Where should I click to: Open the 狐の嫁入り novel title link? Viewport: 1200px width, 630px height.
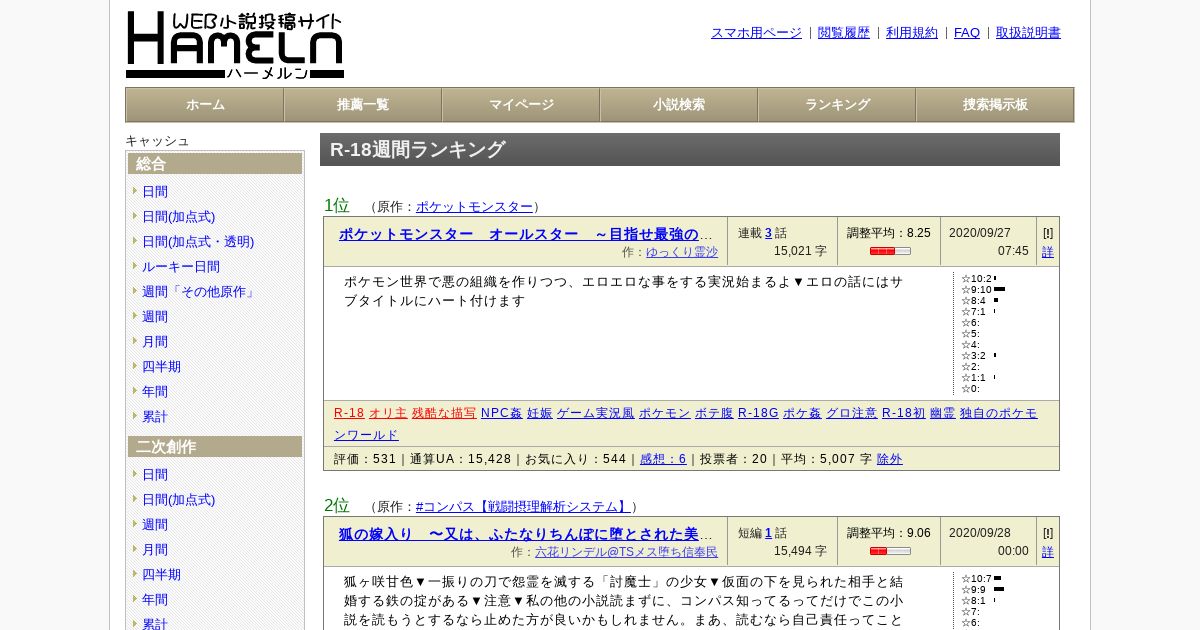(526, 534)
